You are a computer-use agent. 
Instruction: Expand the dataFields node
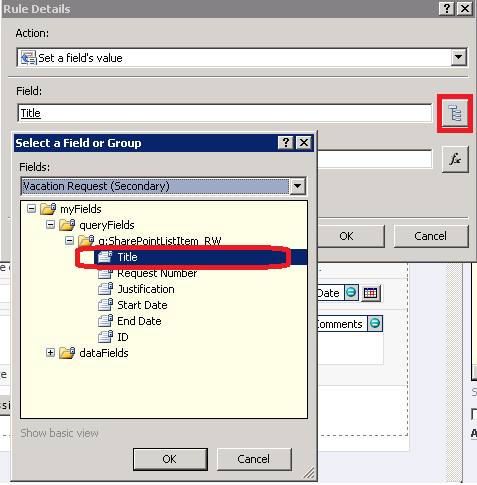tap(50, 352)
